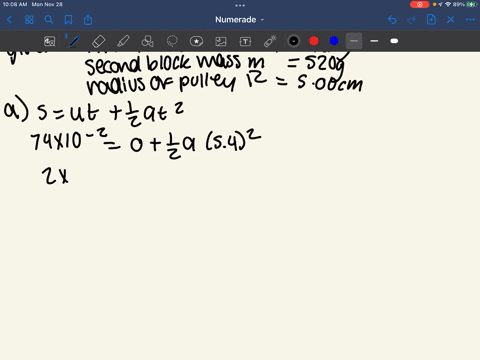Open the share export menu
The width and height of the screenshot is (480, 360).
point(88,20)
